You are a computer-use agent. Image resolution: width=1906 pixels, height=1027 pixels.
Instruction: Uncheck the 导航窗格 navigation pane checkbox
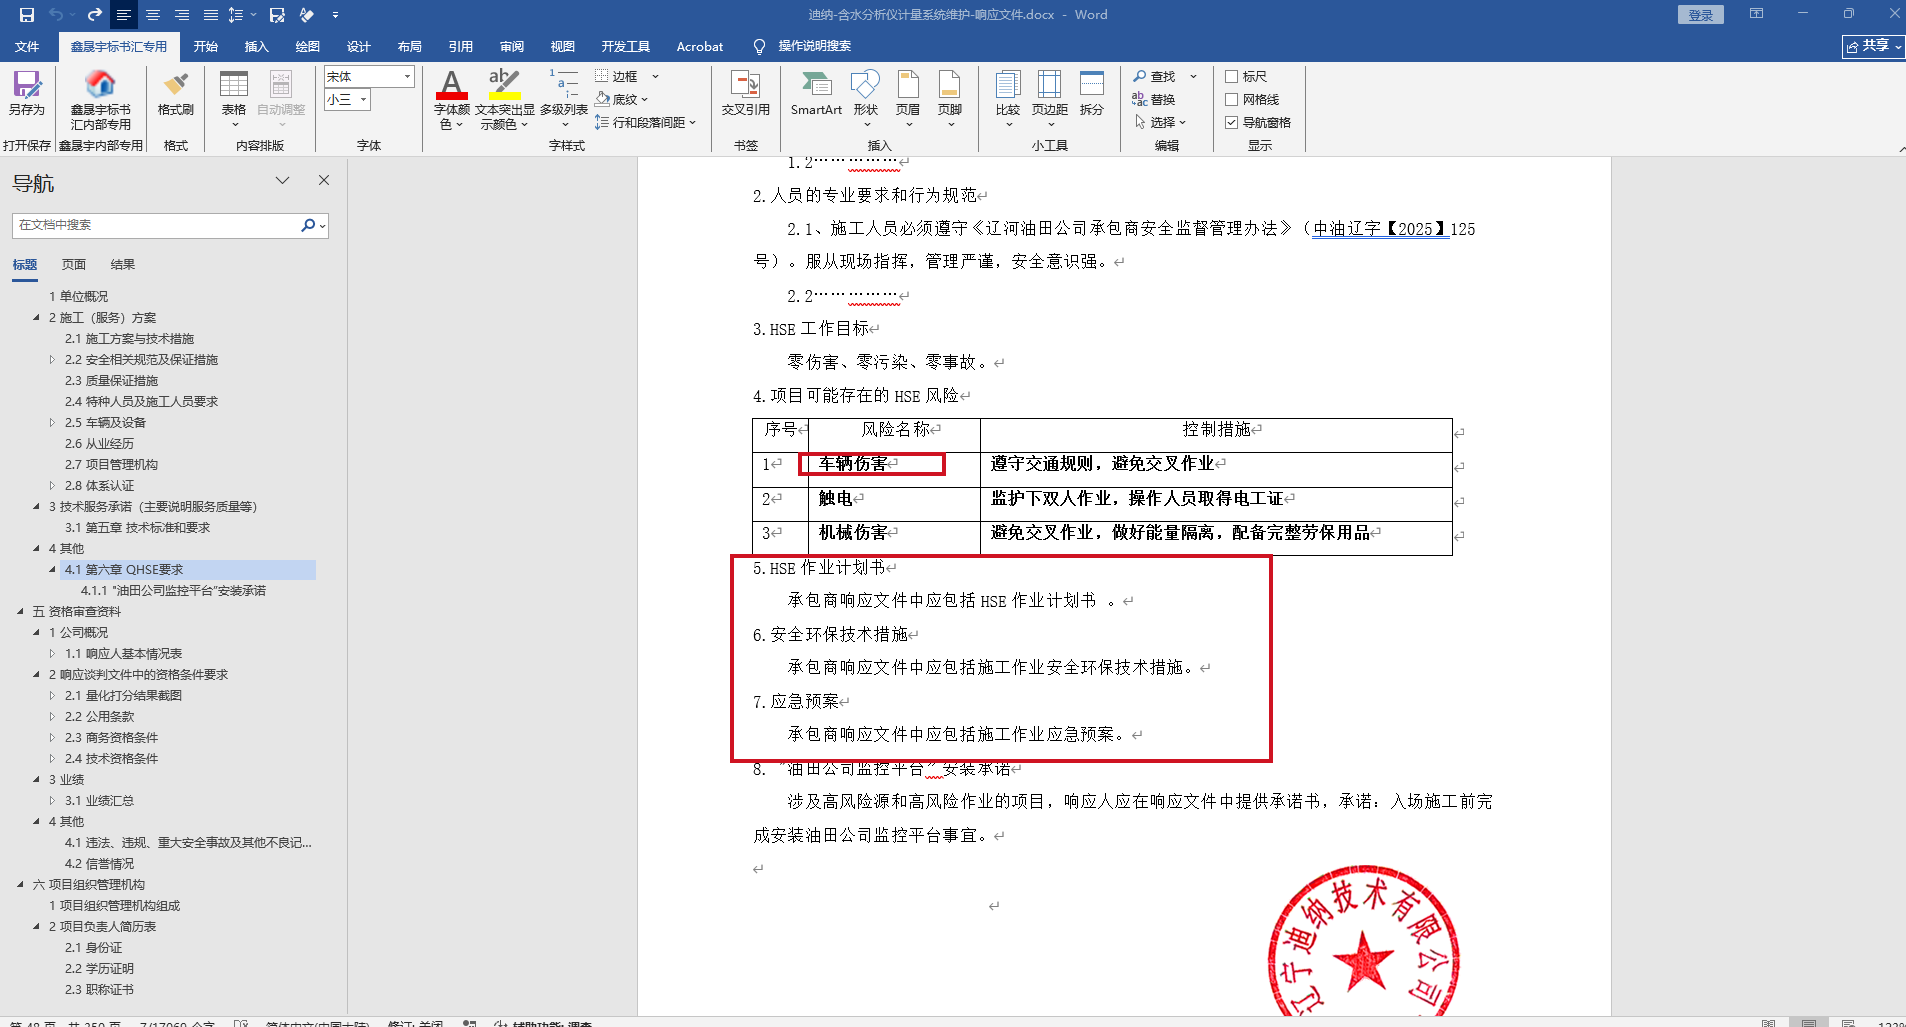tap(1232, 122)
